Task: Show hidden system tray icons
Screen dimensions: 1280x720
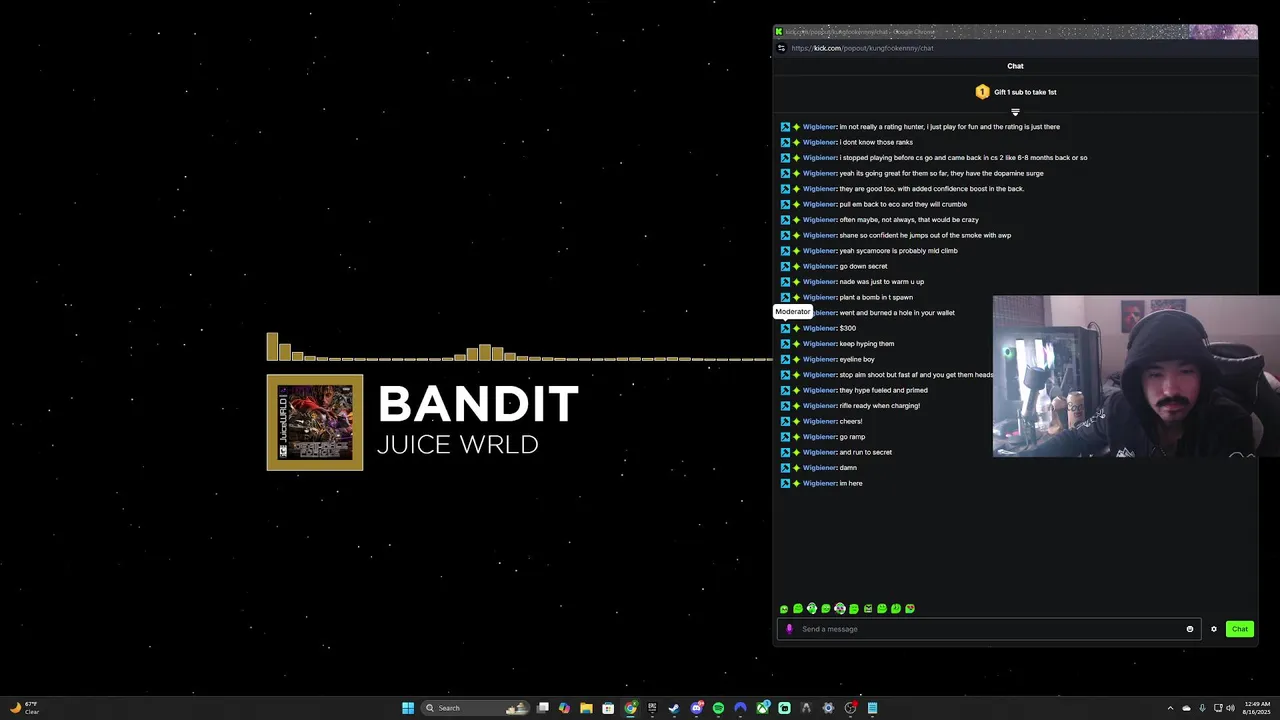Action: tap(1170, 708)
